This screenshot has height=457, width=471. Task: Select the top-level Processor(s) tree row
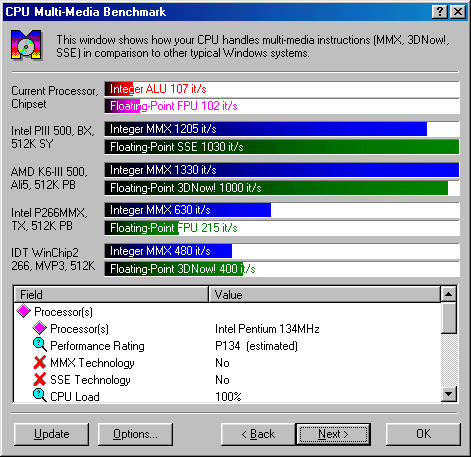(x=63, y=312)
